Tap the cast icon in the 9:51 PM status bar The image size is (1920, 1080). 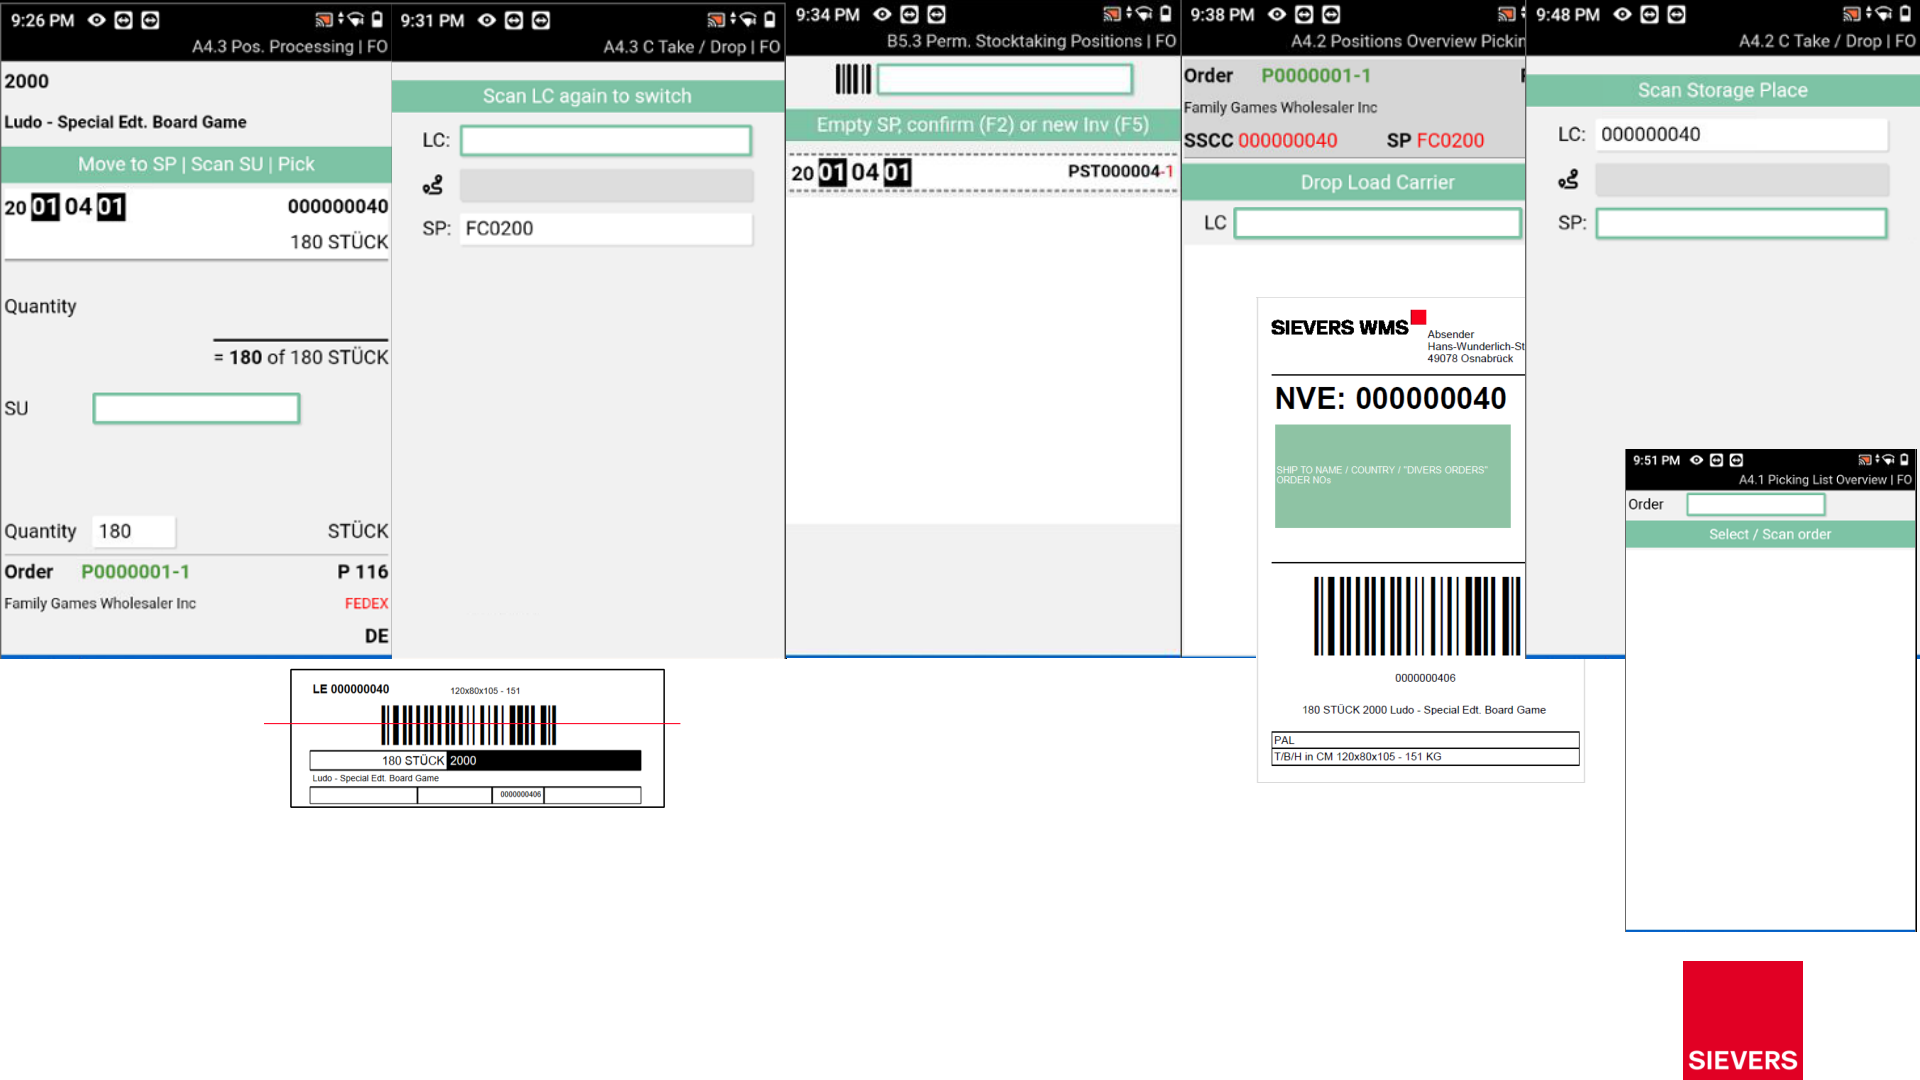(x=1864, y=460)
